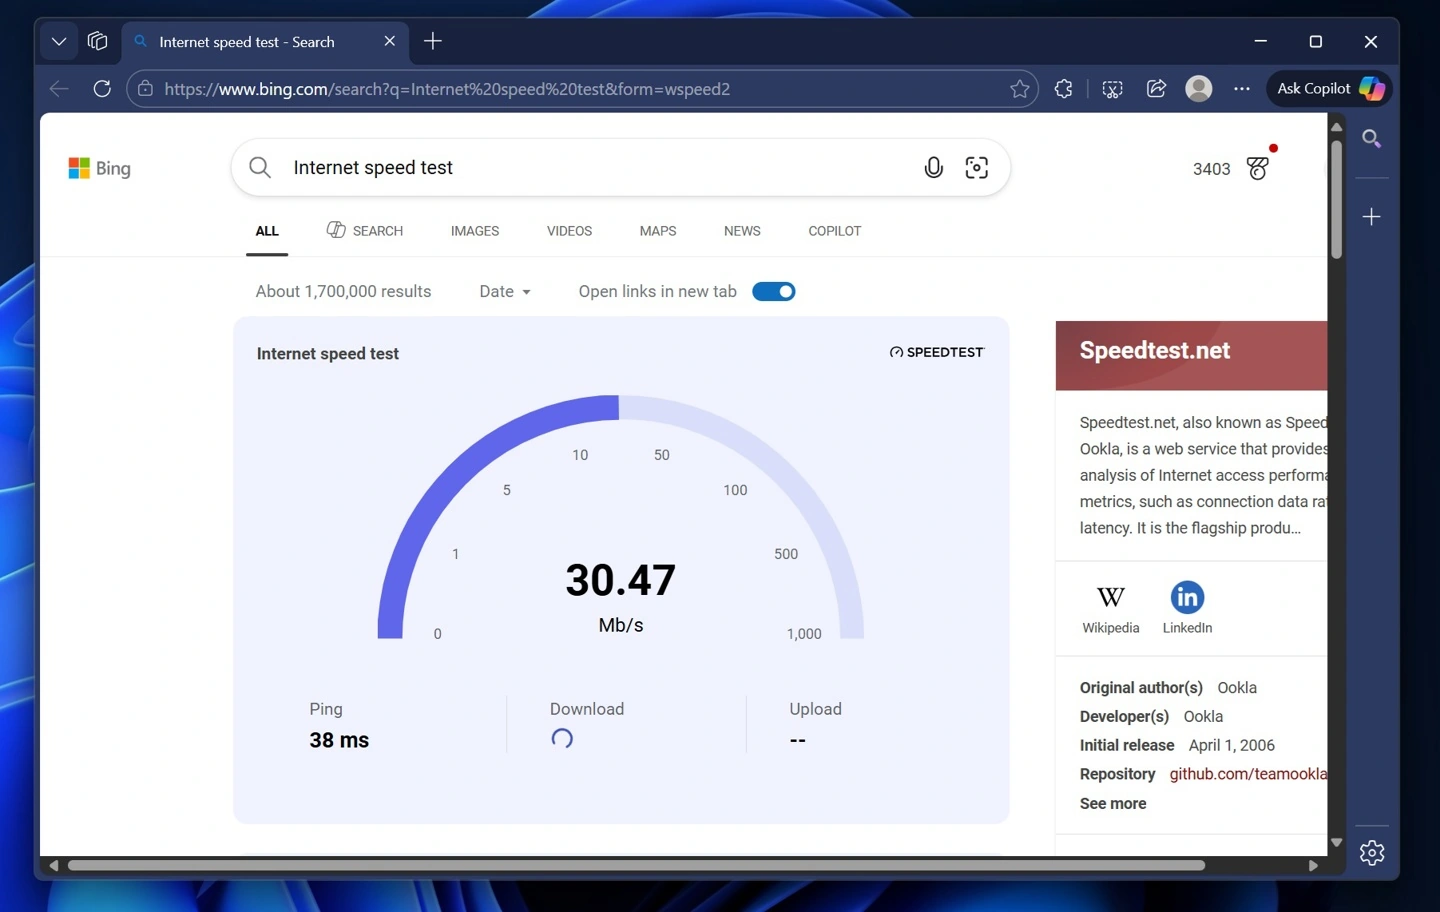The height and width of the screenshot is (912, 1440).
Task: Click the voice search microphone icon
Action: pos(933,167)
